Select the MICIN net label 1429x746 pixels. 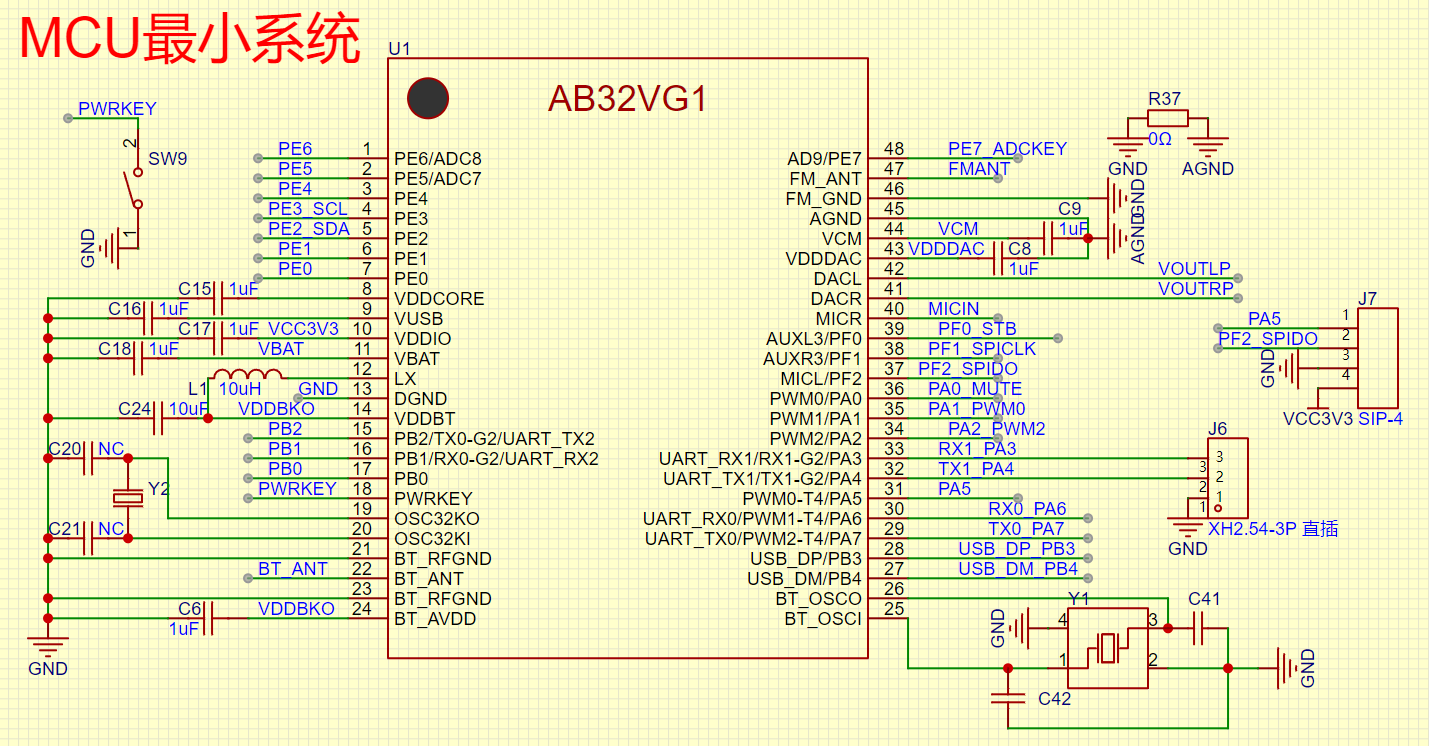953,308
